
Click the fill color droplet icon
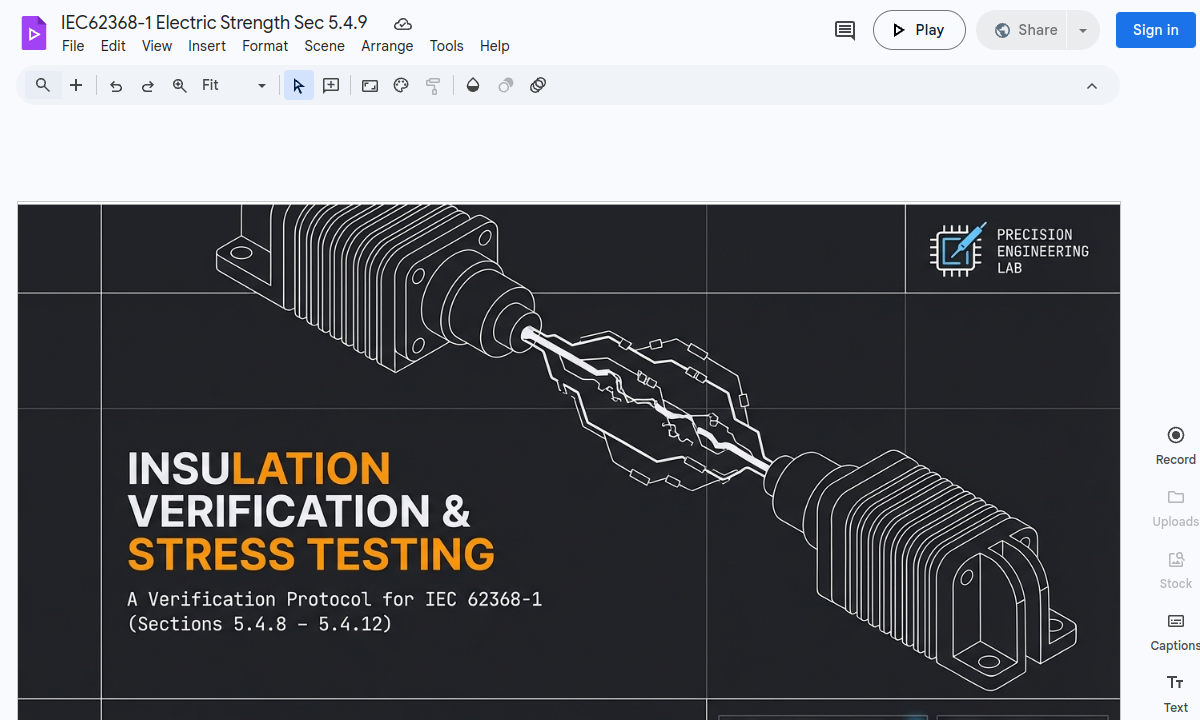473,86
